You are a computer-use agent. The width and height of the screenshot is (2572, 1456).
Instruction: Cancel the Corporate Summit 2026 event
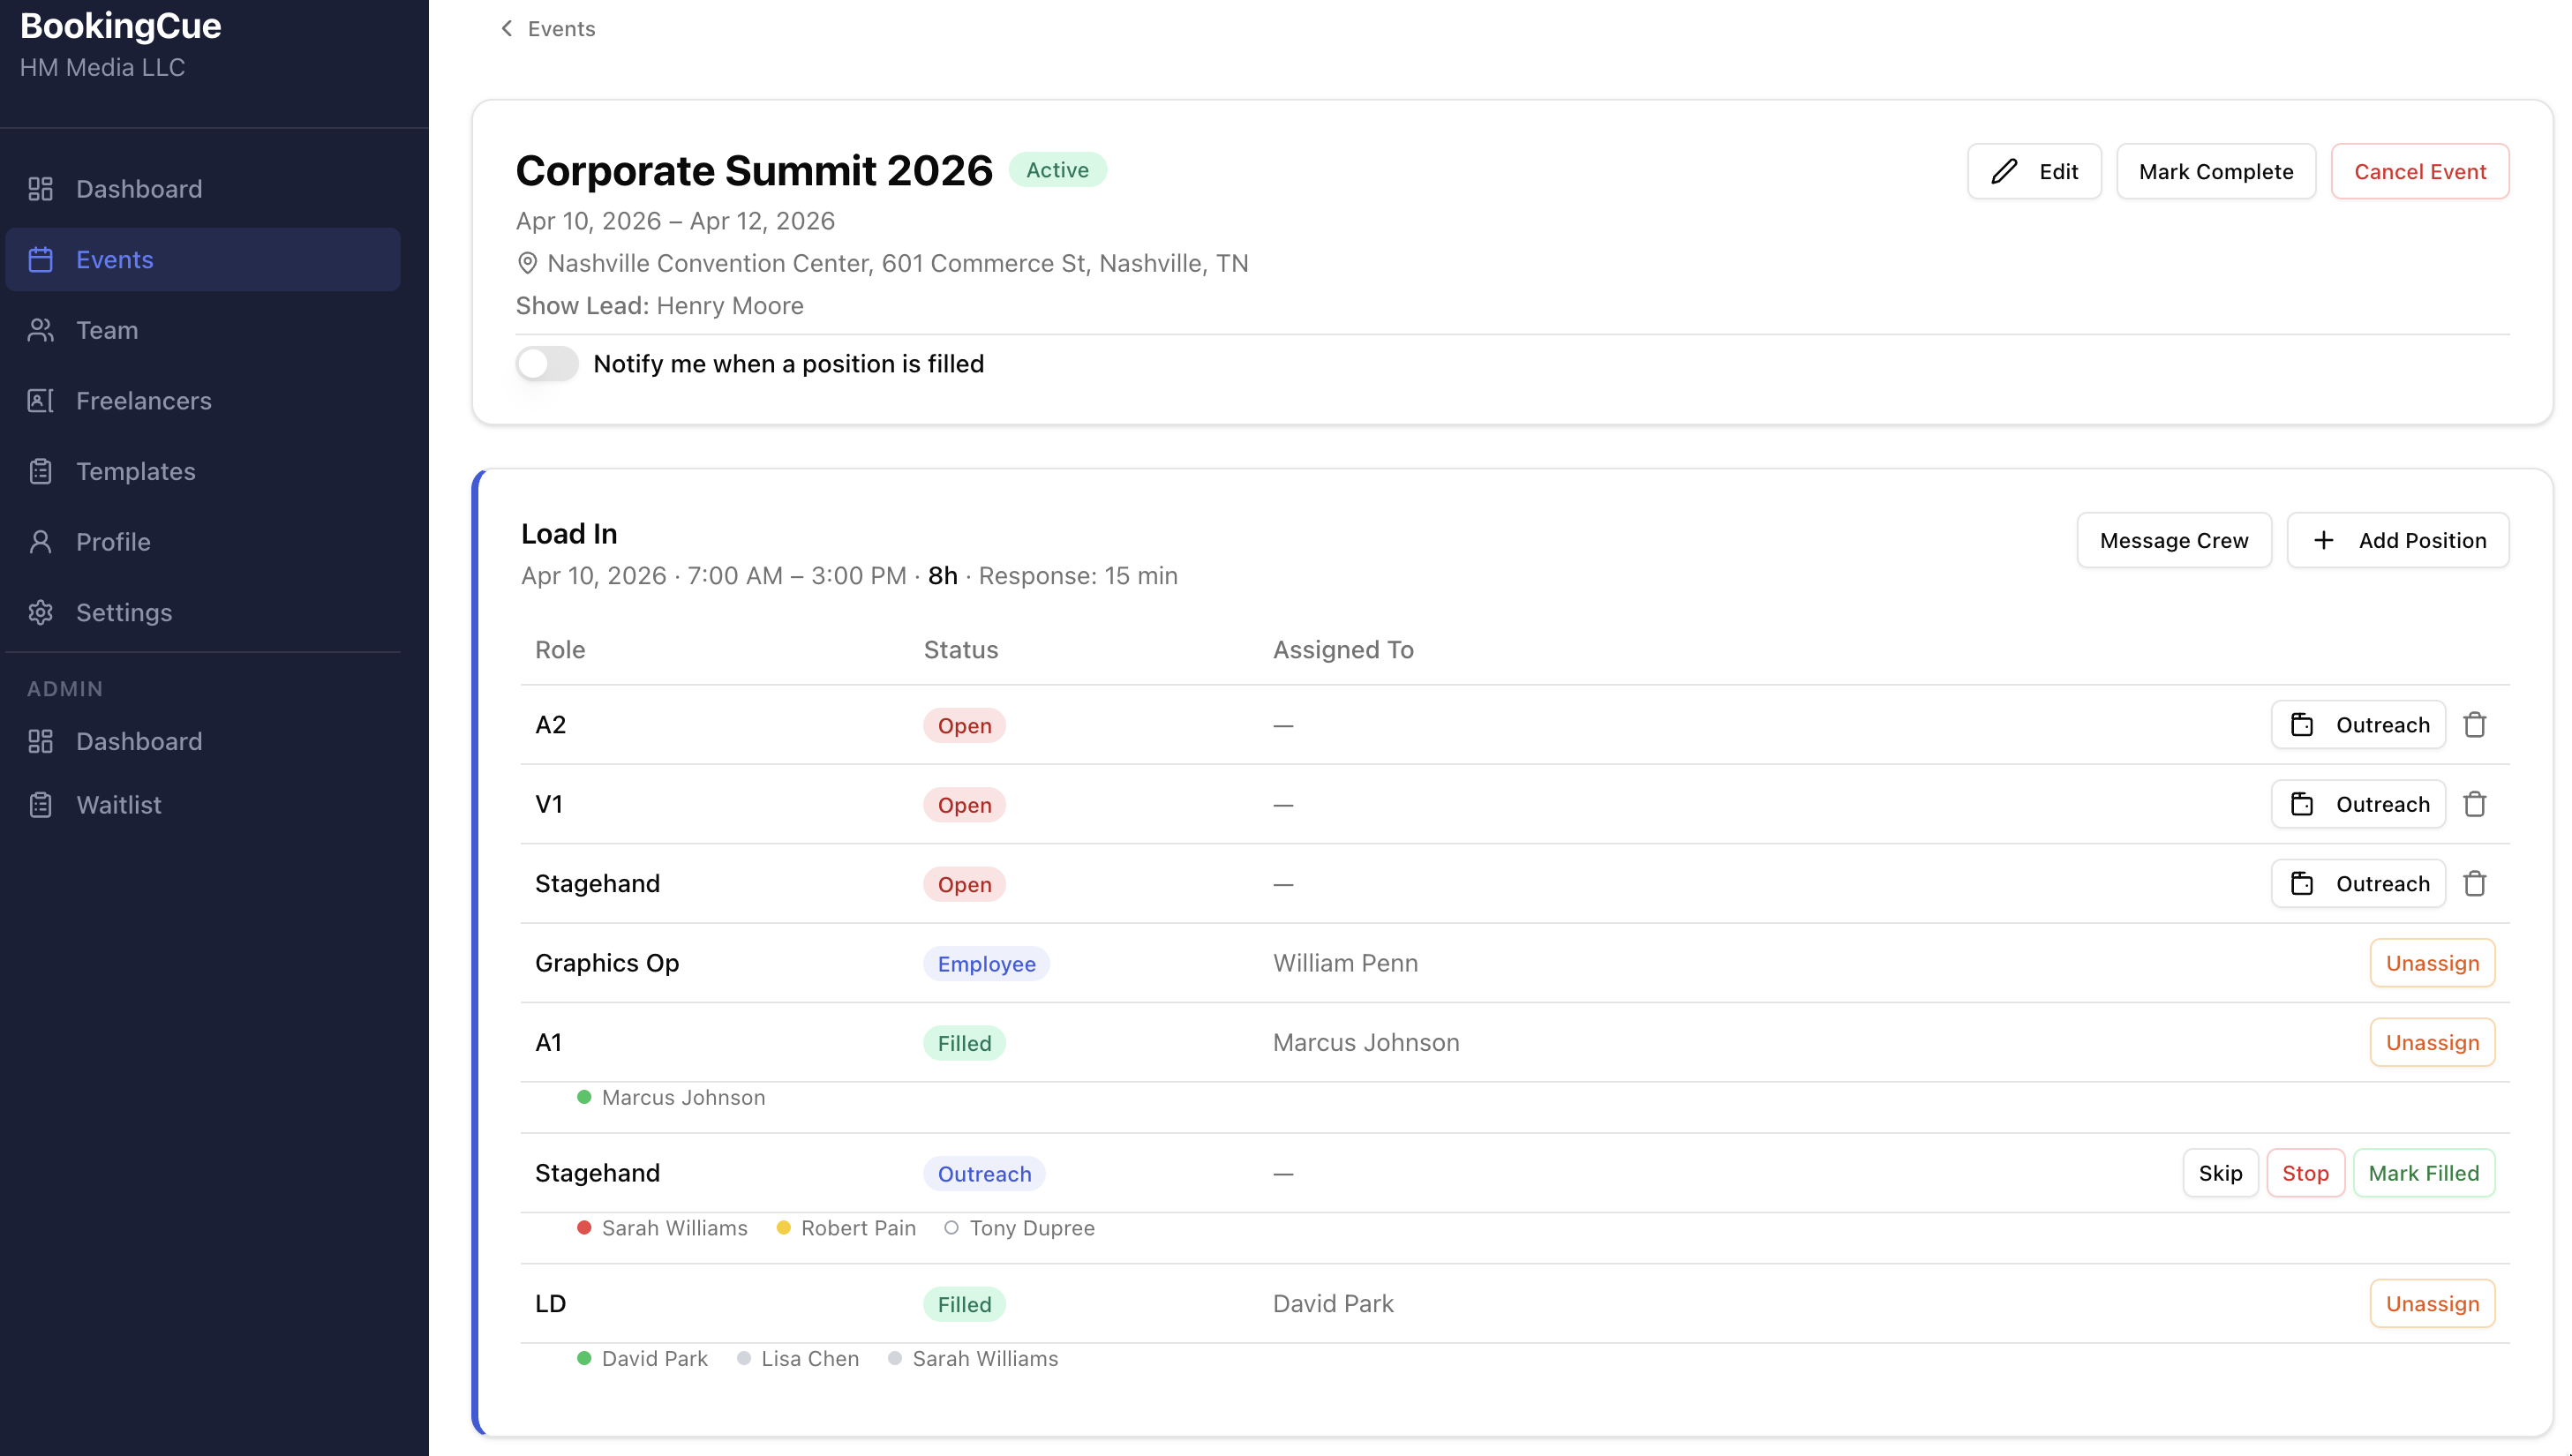point(2420,171)
